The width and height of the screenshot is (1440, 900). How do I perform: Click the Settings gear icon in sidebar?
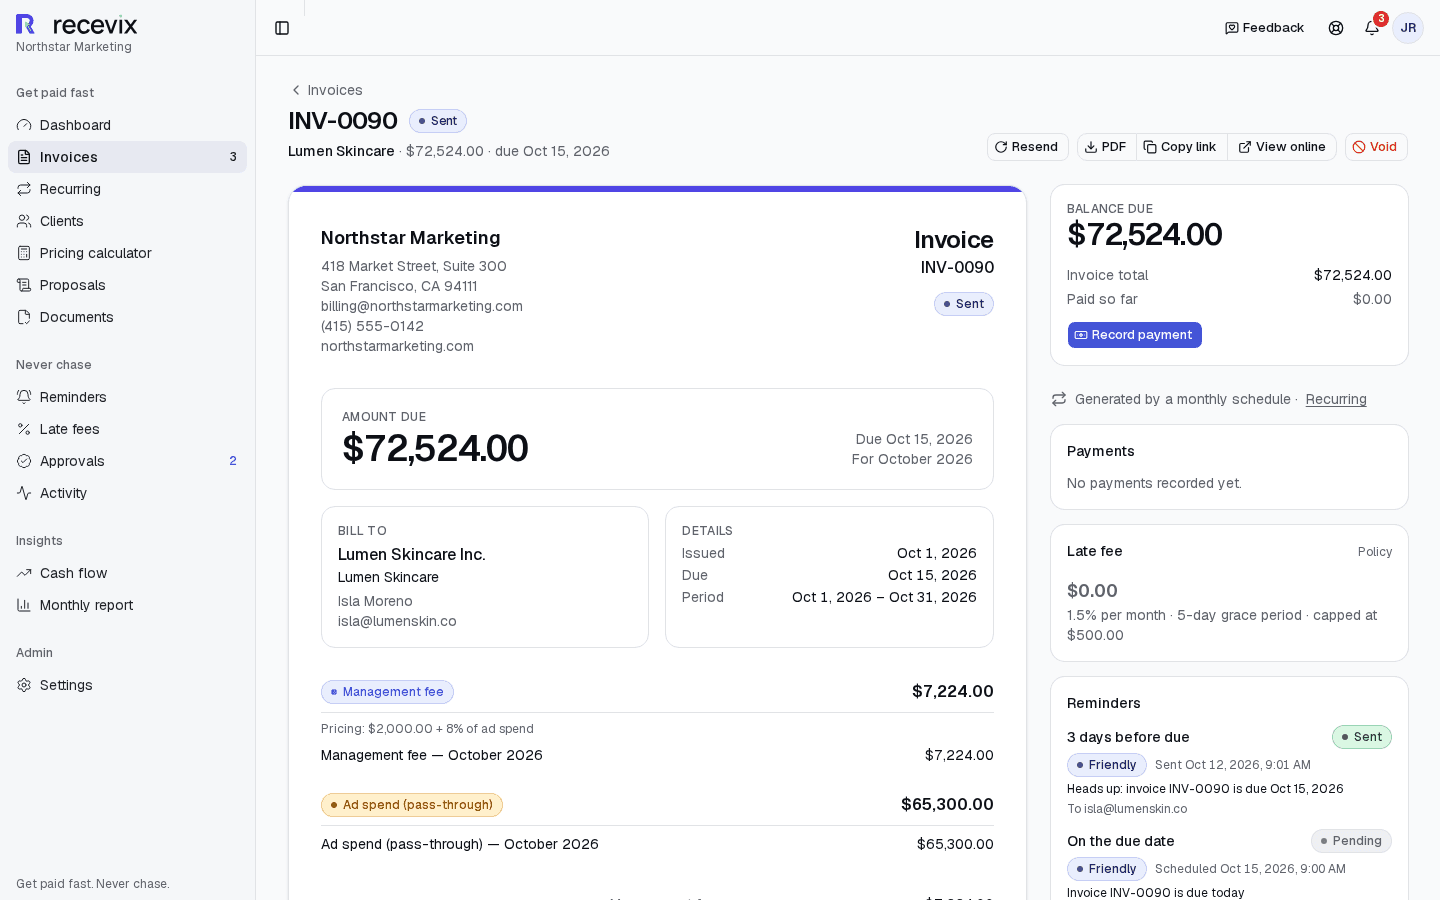tap(24, 685)
